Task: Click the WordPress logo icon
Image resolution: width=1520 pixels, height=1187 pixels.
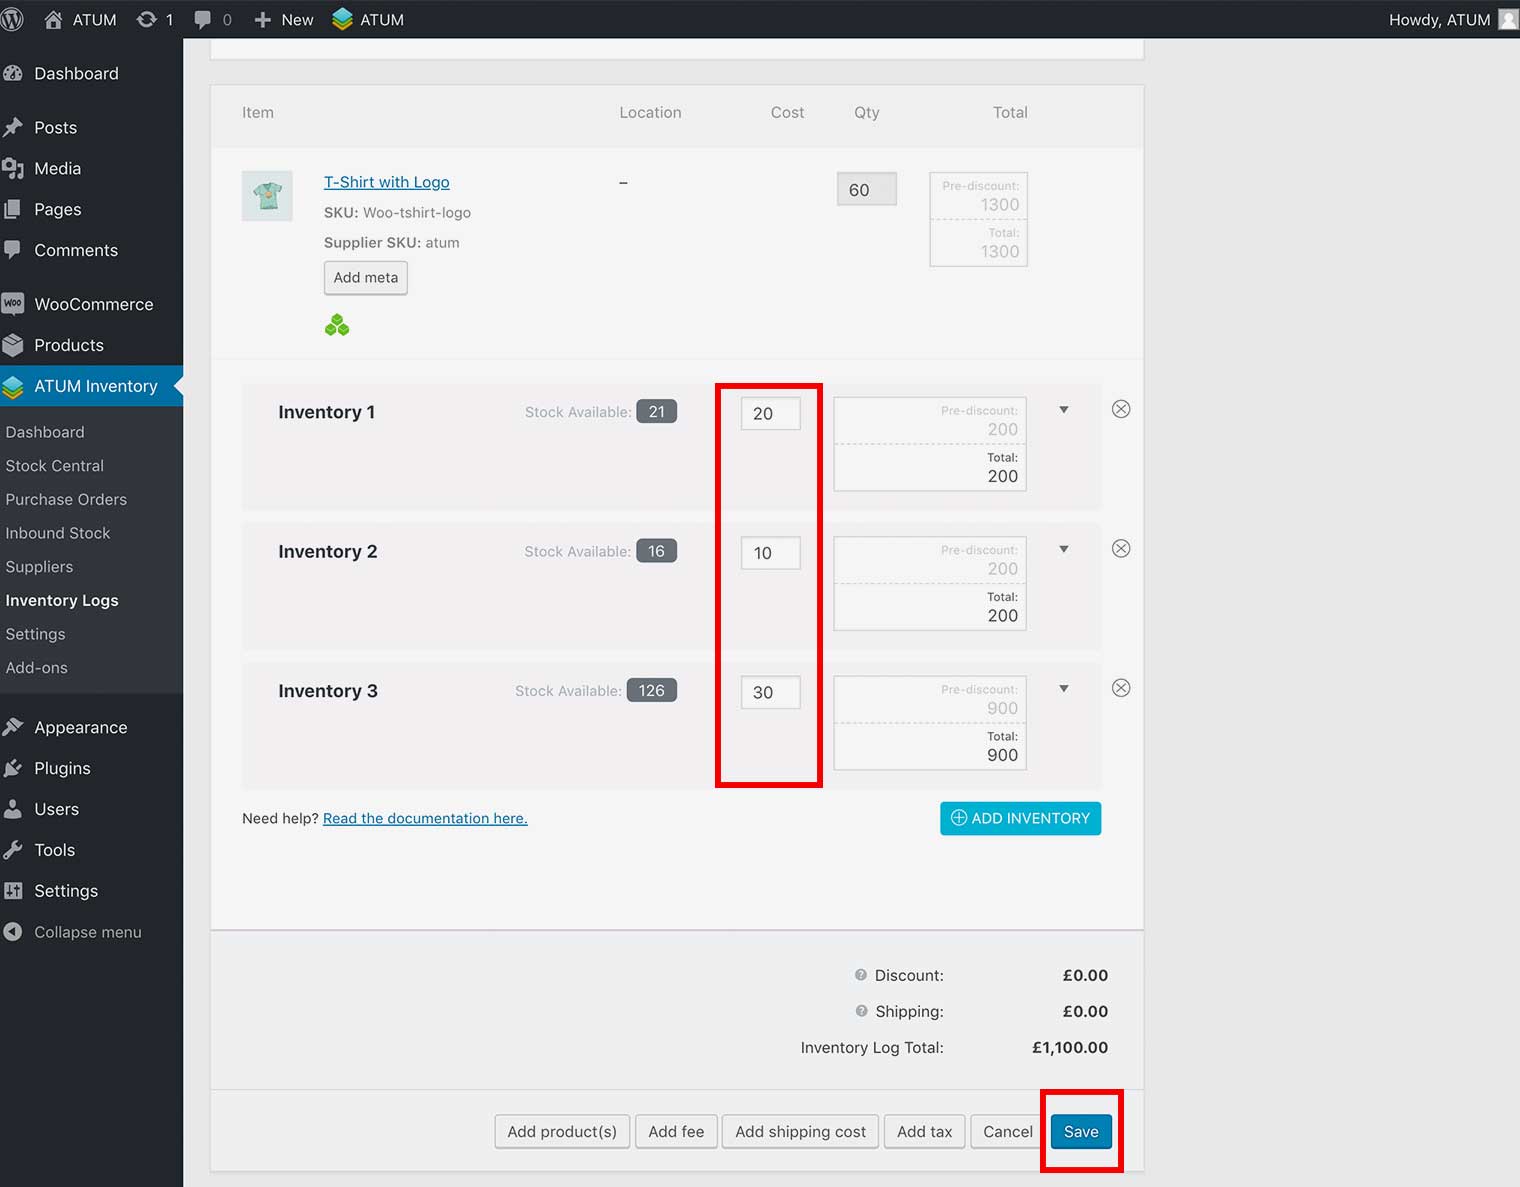Action: (12, 19)
